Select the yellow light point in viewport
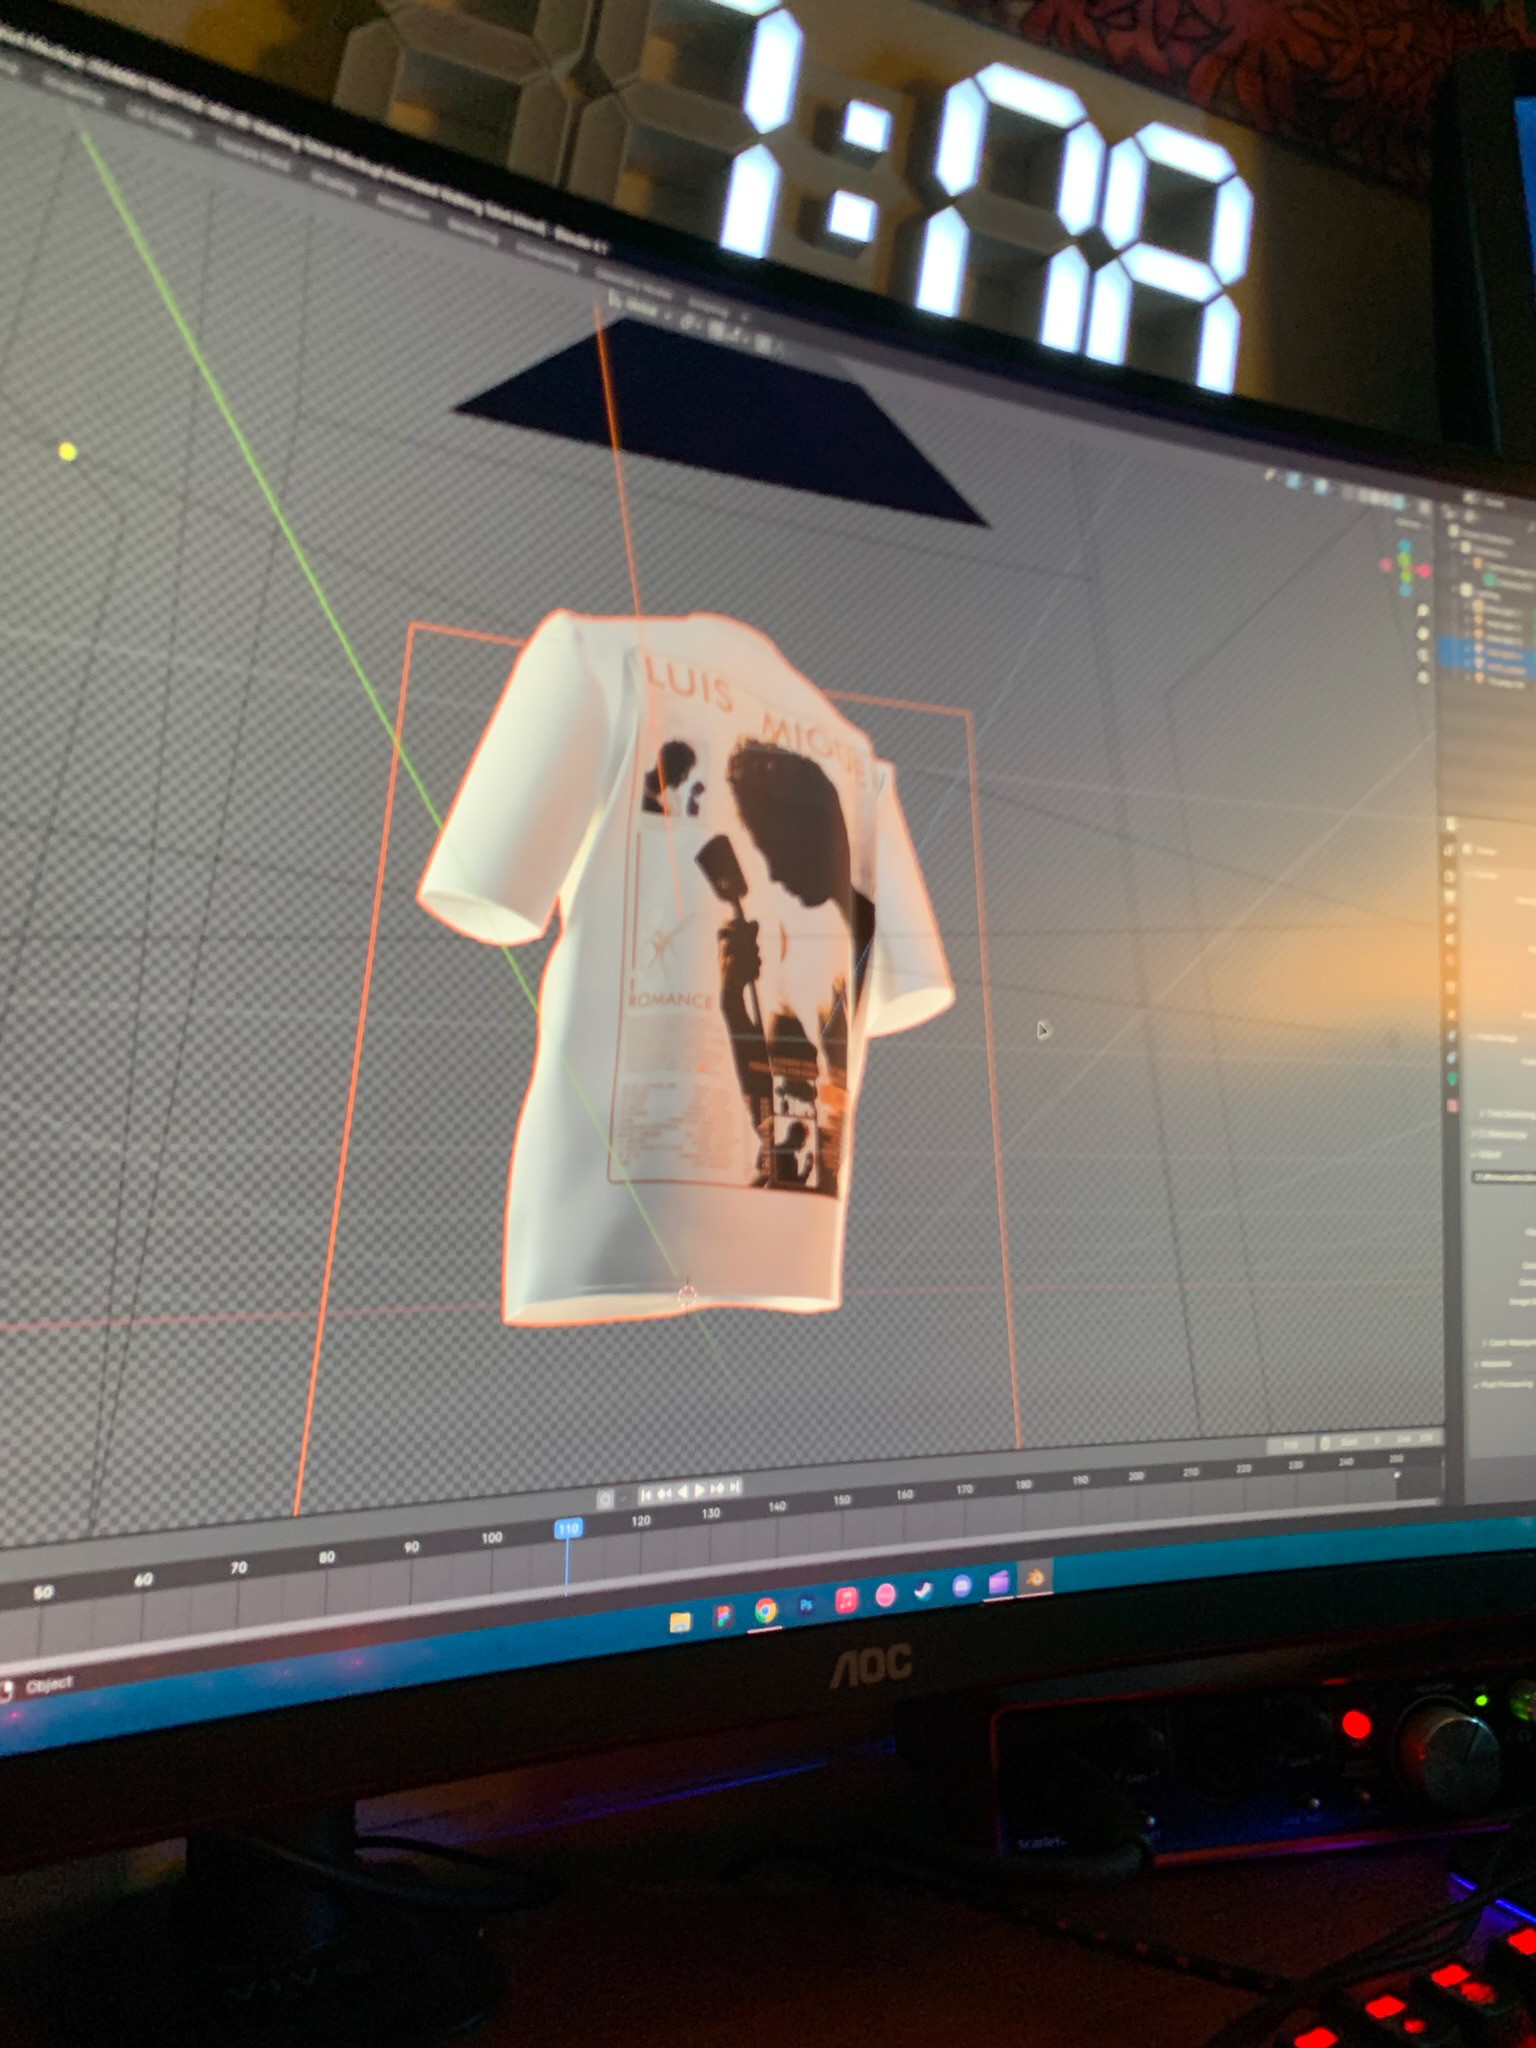 (x=67, y=451)
